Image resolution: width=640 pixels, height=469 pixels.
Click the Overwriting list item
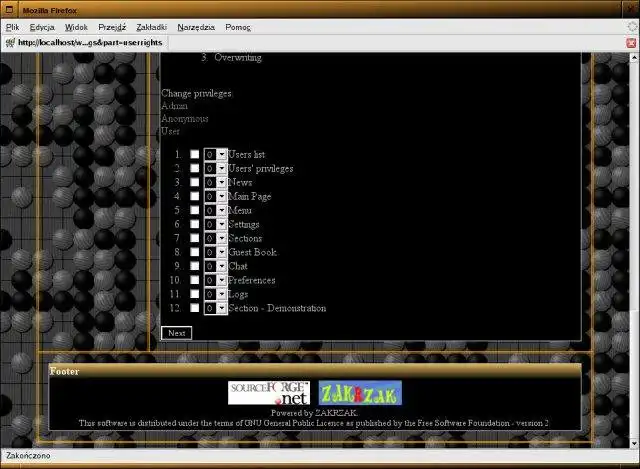[x=238, y=58]
